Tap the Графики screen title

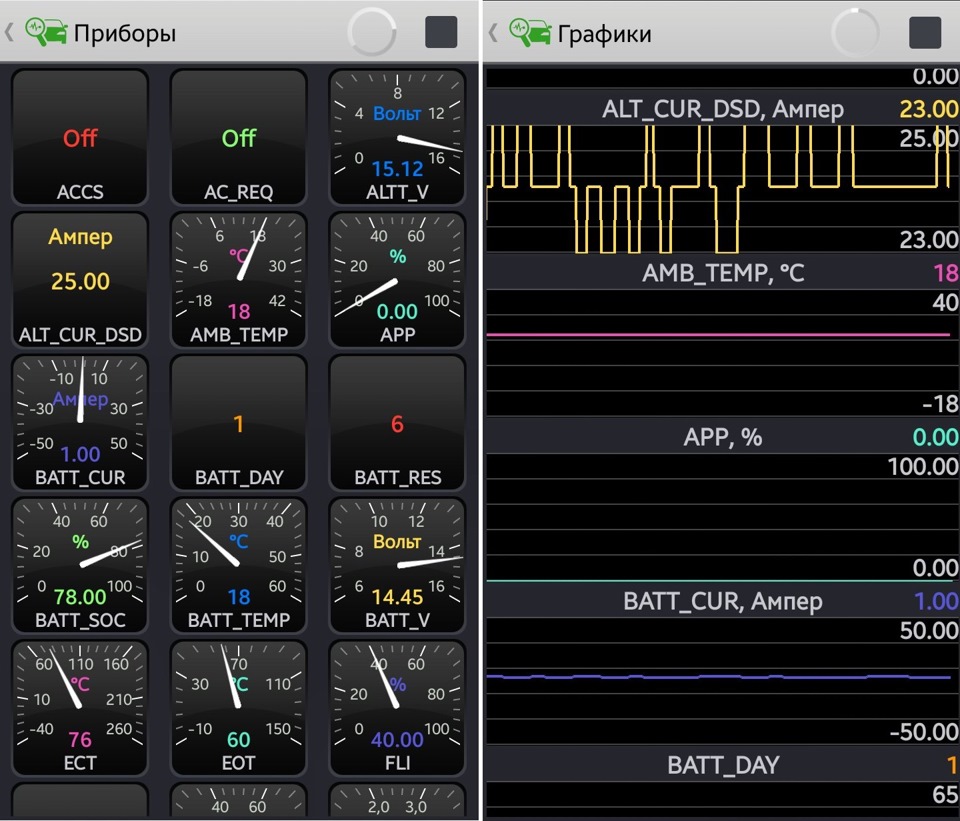[x=604, y=34]
